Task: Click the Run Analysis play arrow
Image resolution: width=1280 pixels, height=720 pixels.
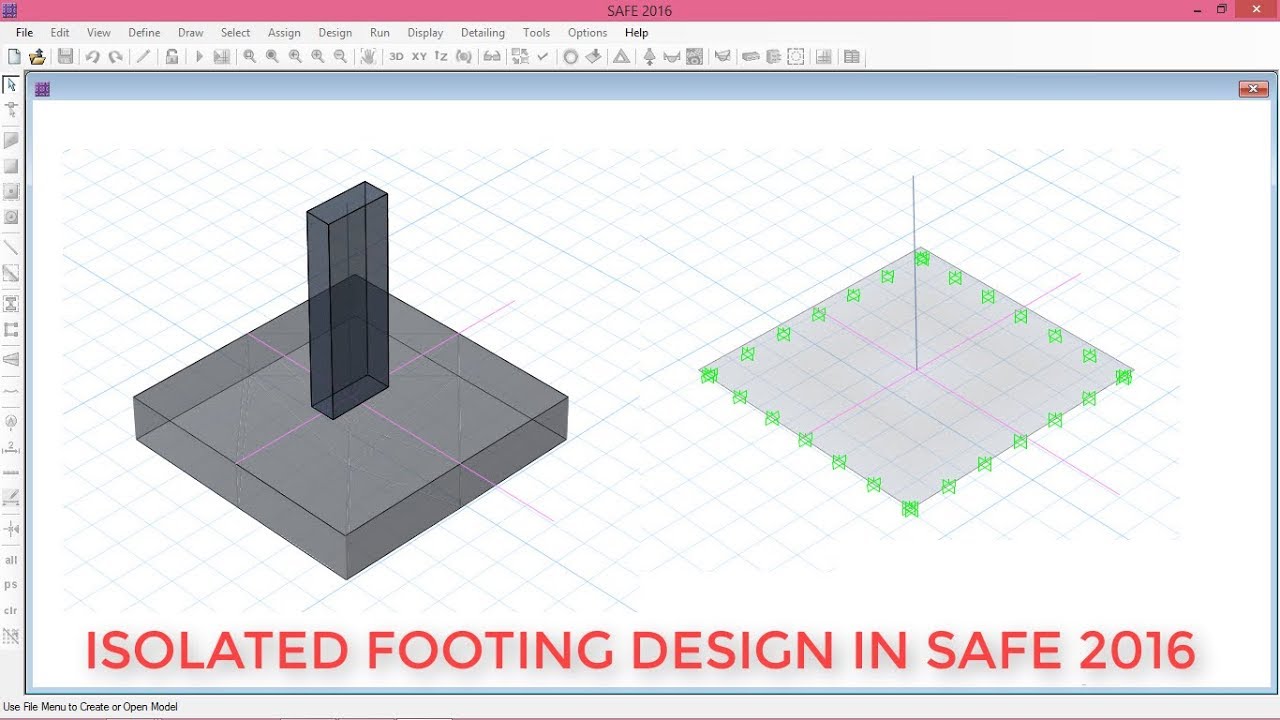Action: (199, 57)
